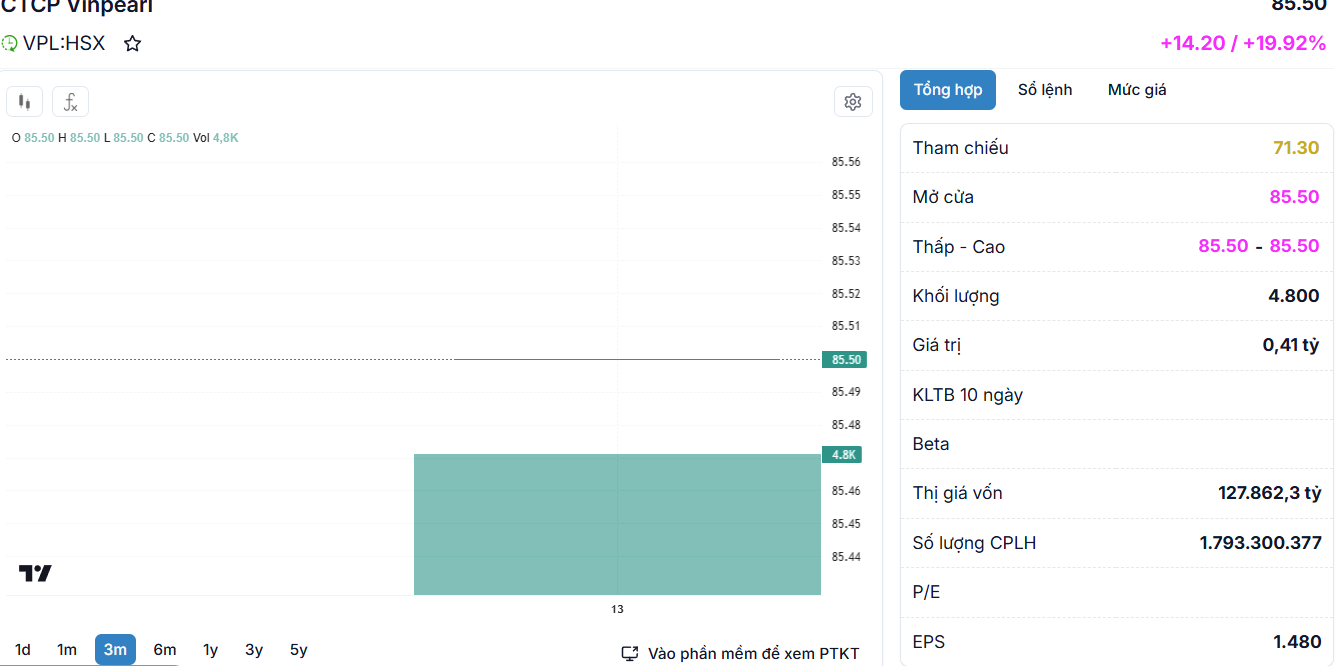Open the candlestick chart type selector

click(24, 101)
